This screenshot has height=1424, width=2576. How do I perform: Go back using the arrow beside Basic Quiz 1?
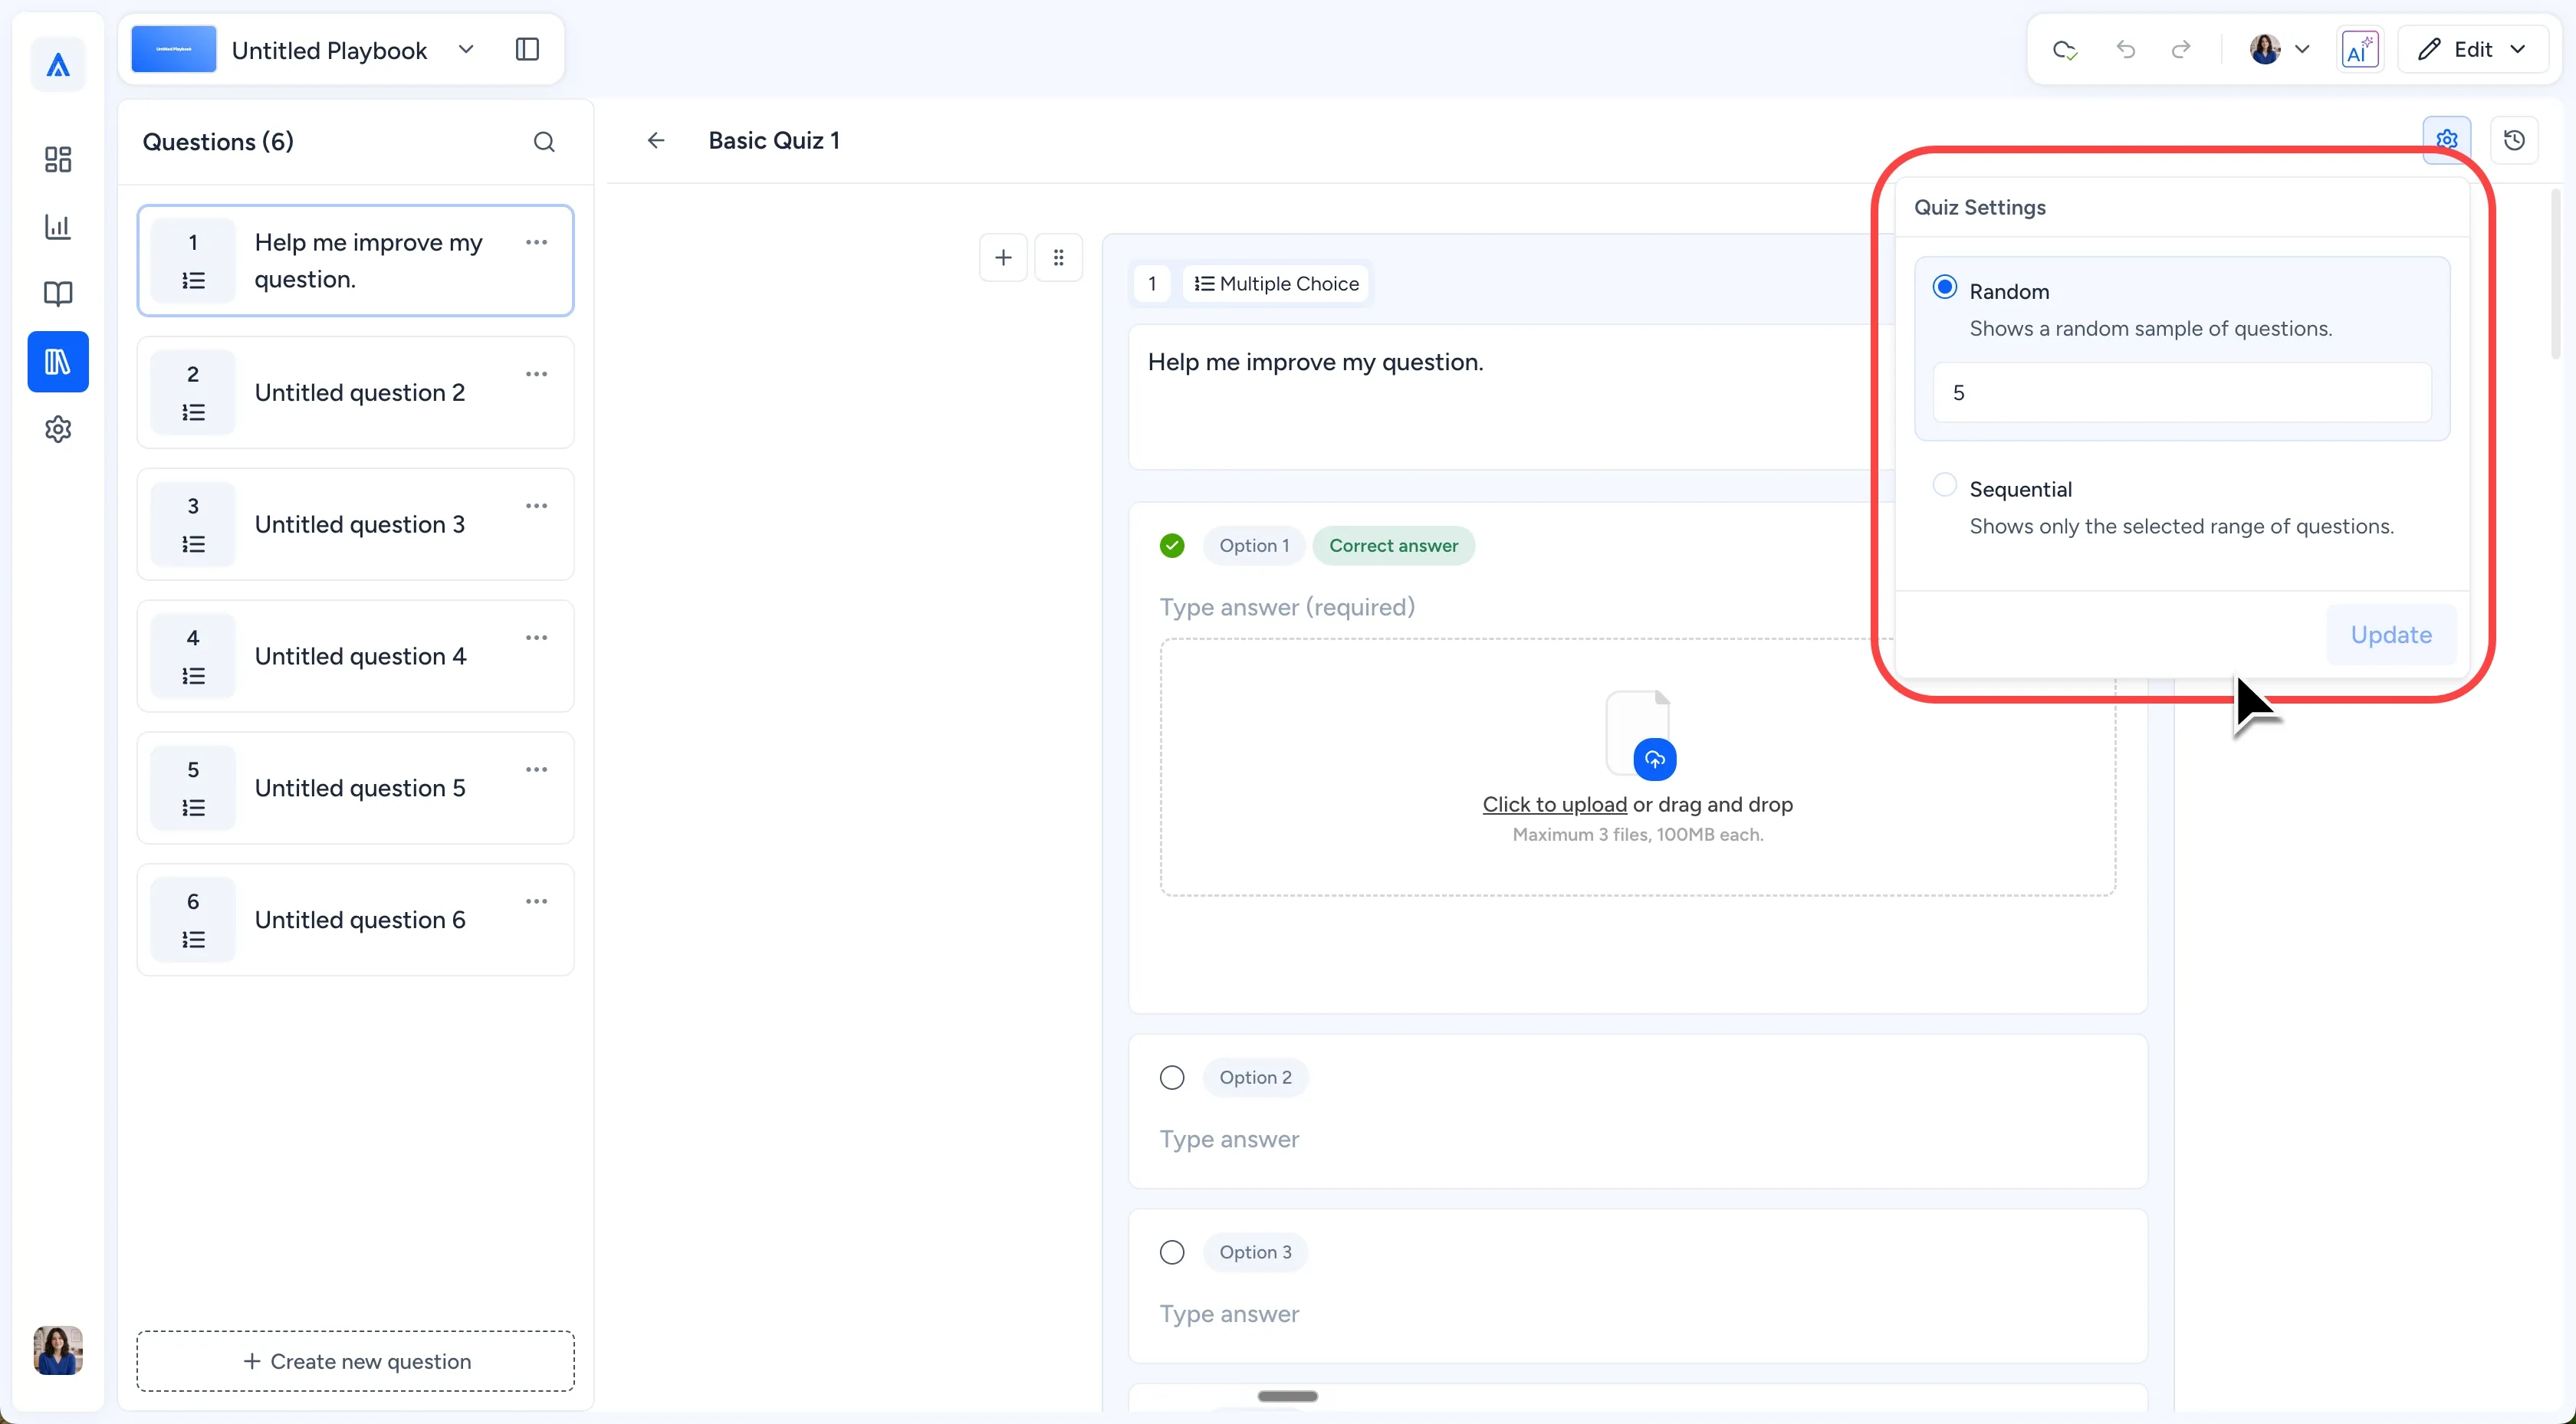pyautogui.click(x=656, y=141)
